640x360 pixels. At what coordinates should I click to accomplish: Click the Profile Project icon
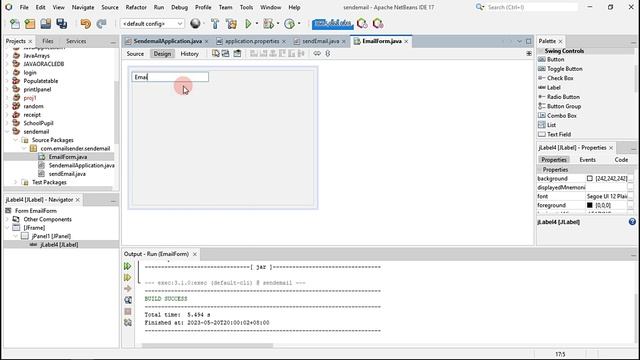click(x=289, y=24)
